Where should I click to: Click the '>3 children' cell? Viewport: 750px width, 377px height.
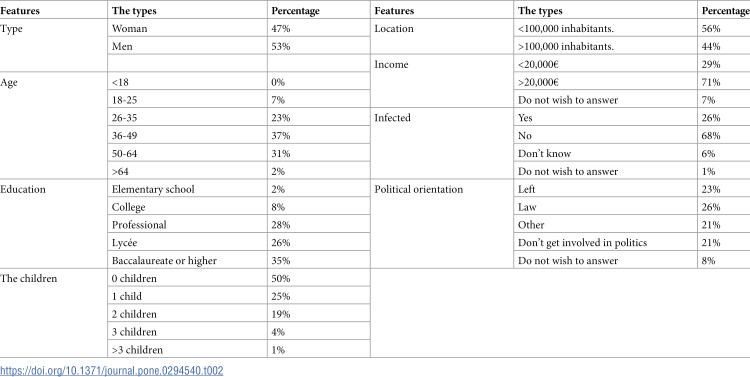[x=188, y=349]
